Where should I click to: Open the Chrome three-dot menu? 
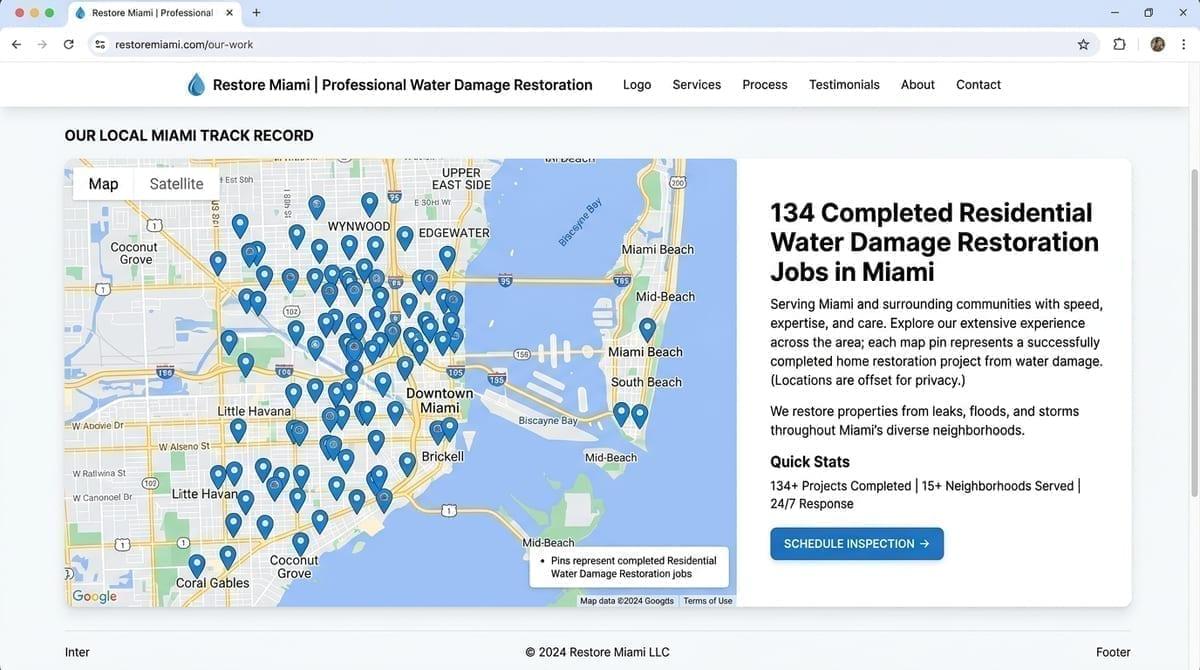(1184, 44)
